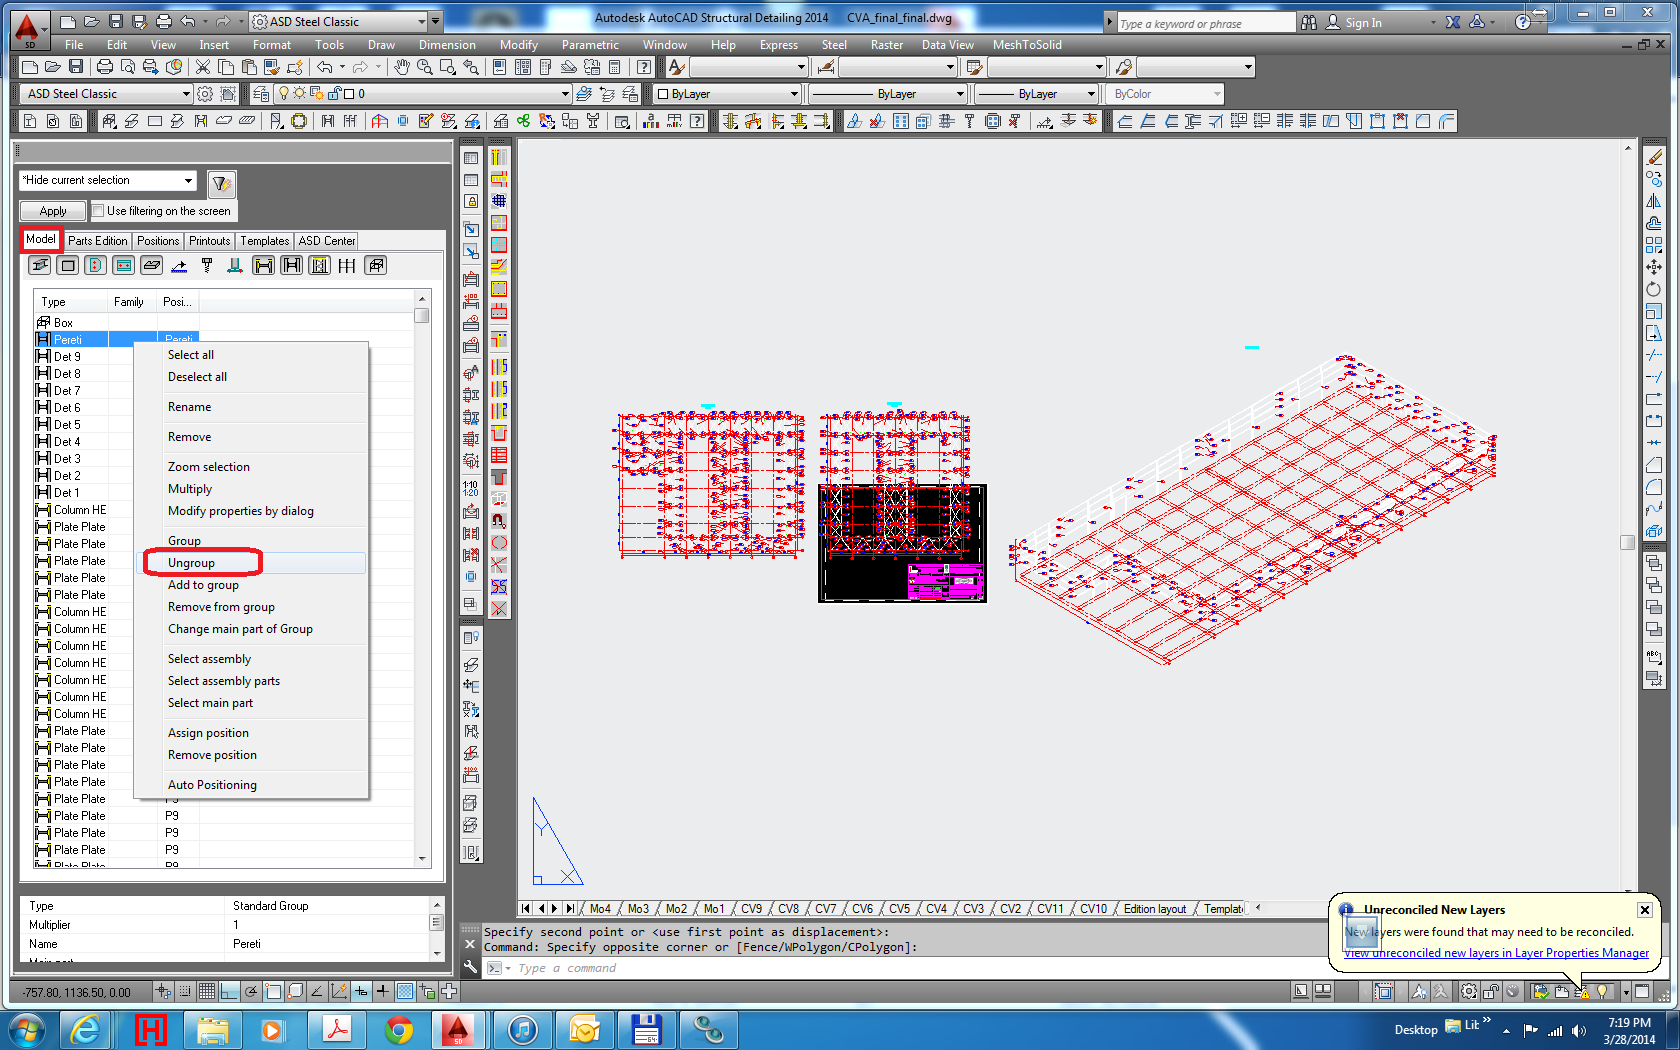Open the Steel menu in the menu bar
1680x1050 pixels.
(x=834, y=45)
